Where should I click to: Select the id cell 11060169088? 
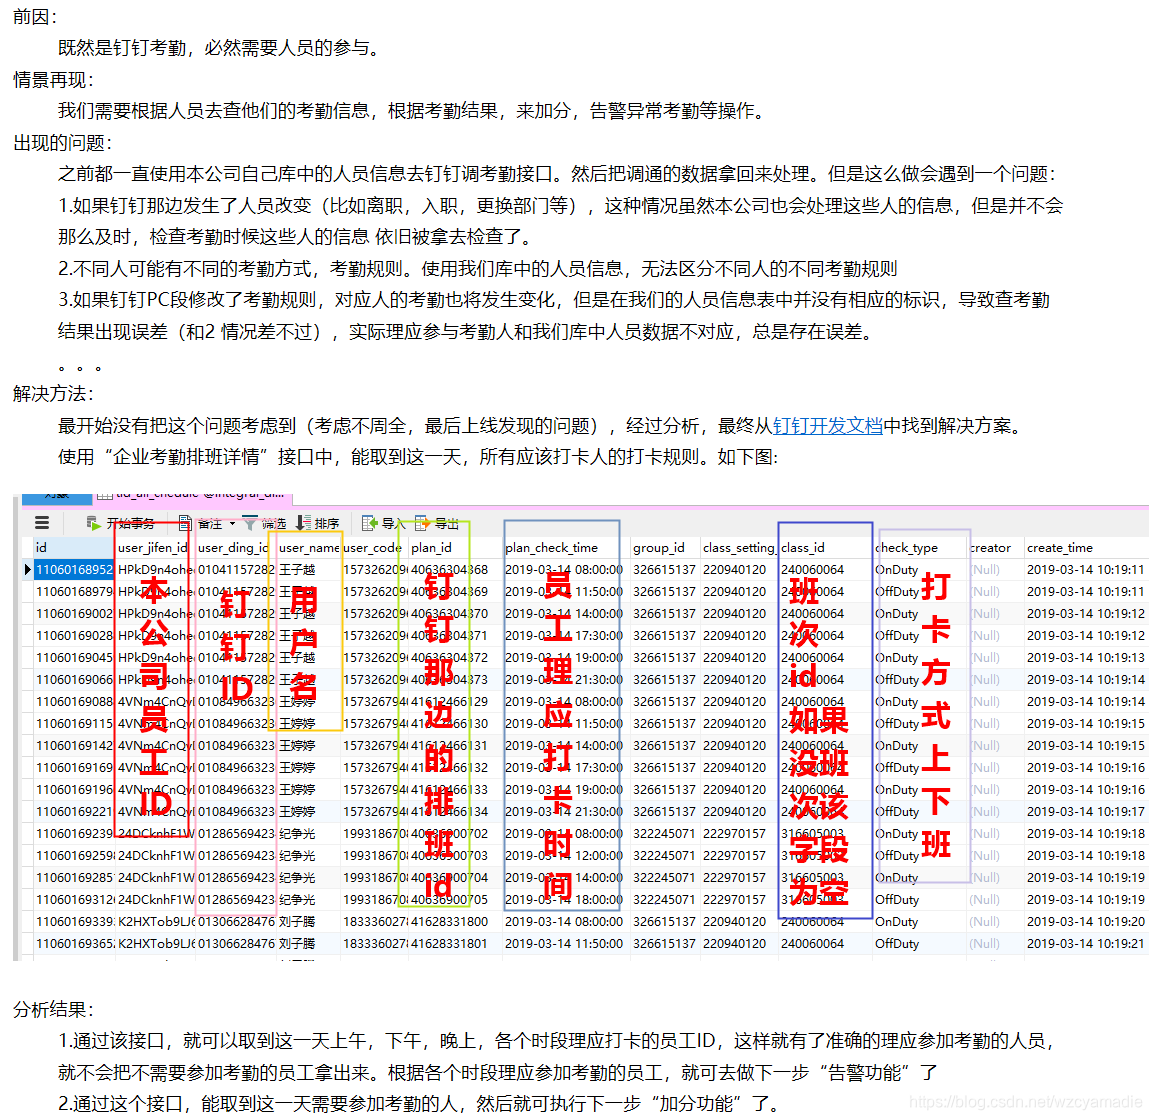coord(73,702)
